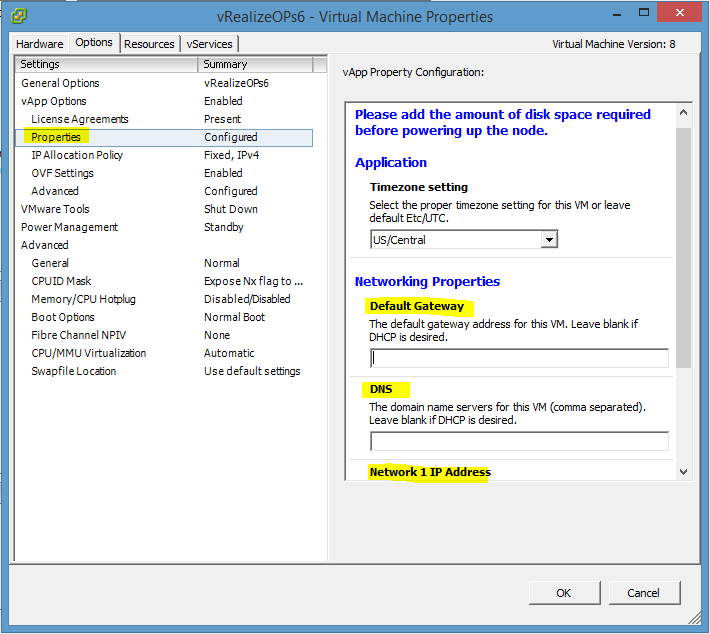The height and width of the screenshot is (634, 710).
Task: Open the Resources tab
Action: 149,44
